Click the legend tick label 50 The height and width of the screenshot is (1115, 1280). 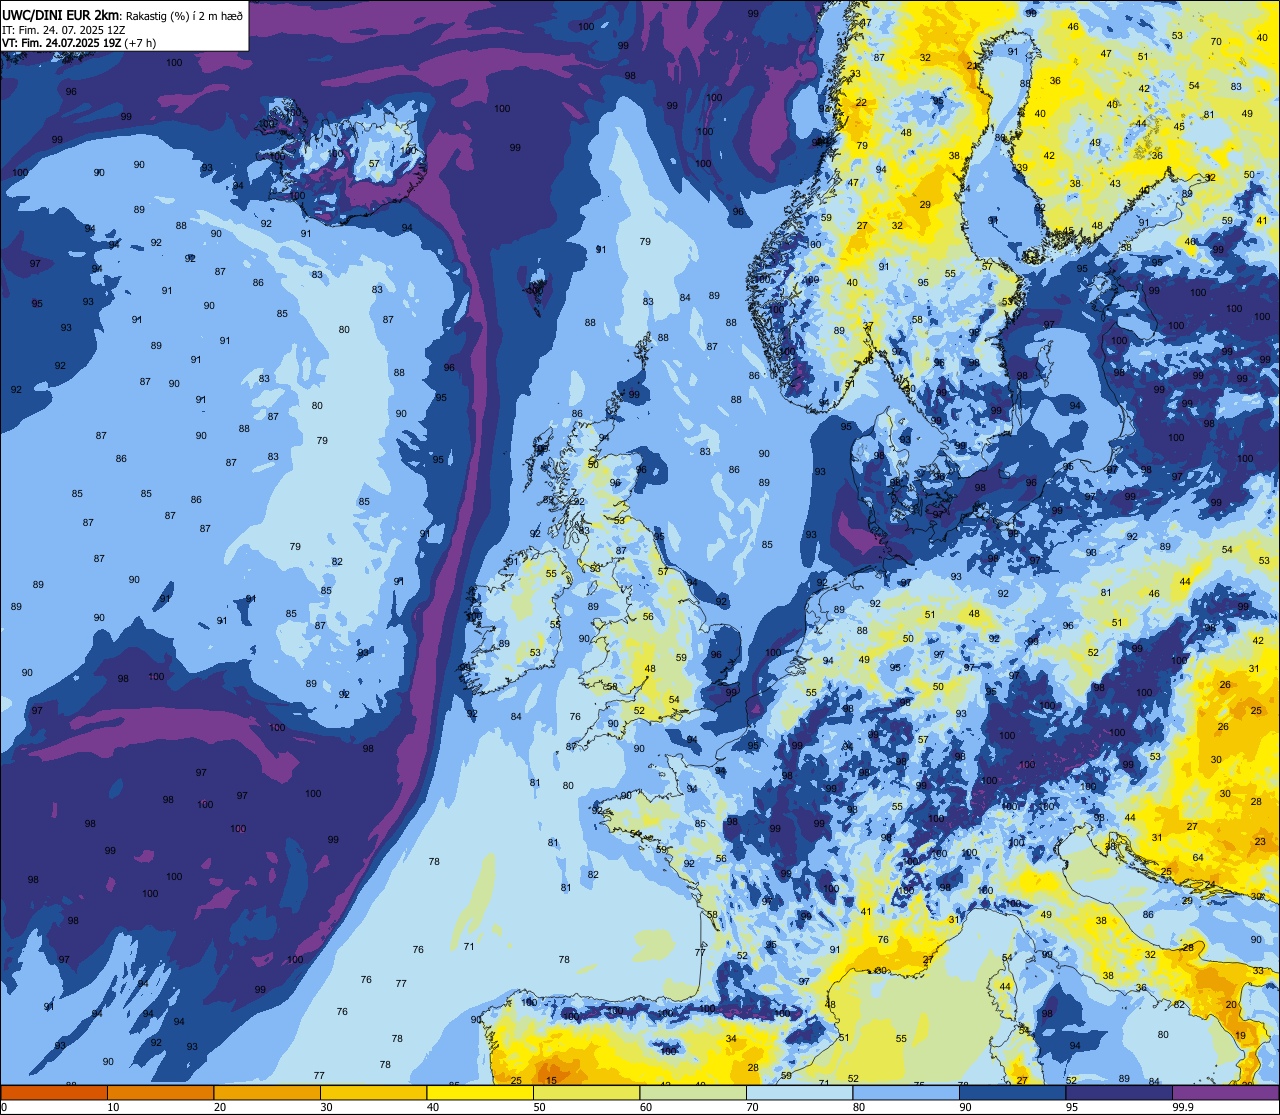(x=539, y=1107)
